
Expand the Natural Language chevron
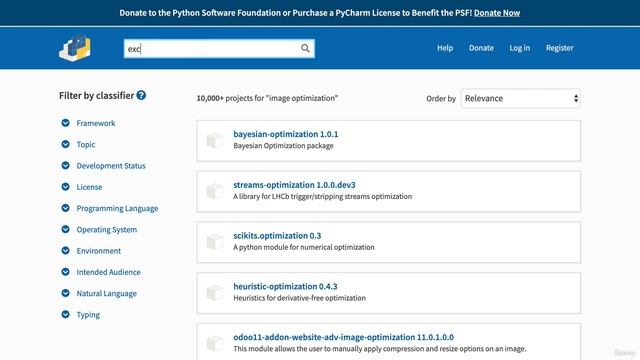pyautogui.click(x=65, y=293)
